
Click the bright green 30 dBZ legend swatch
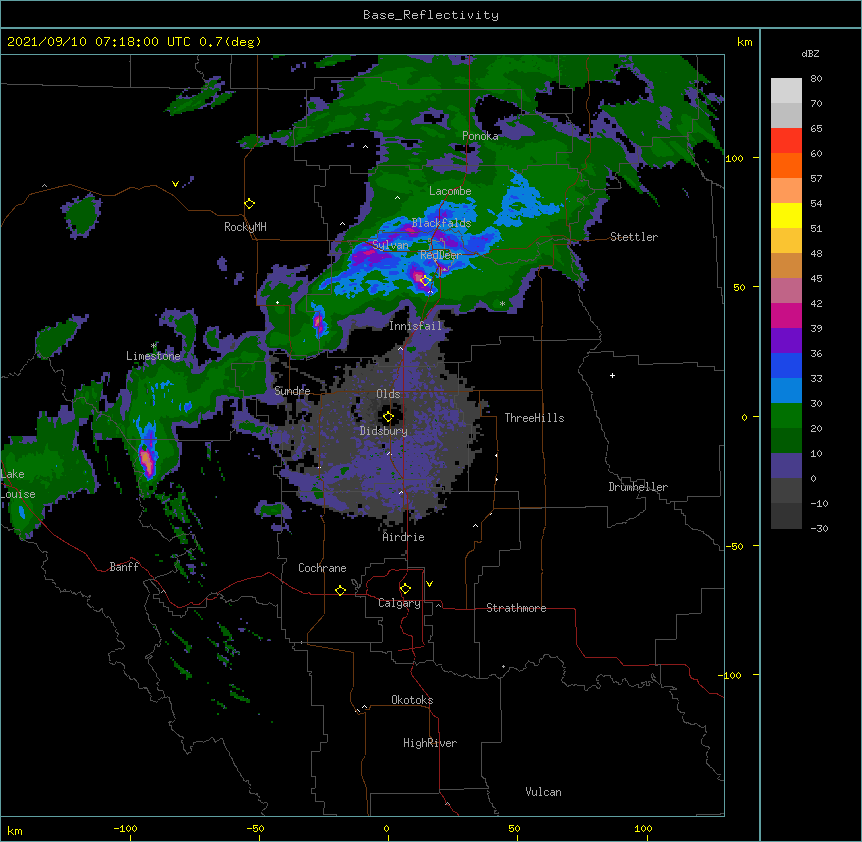coord(786,416)
